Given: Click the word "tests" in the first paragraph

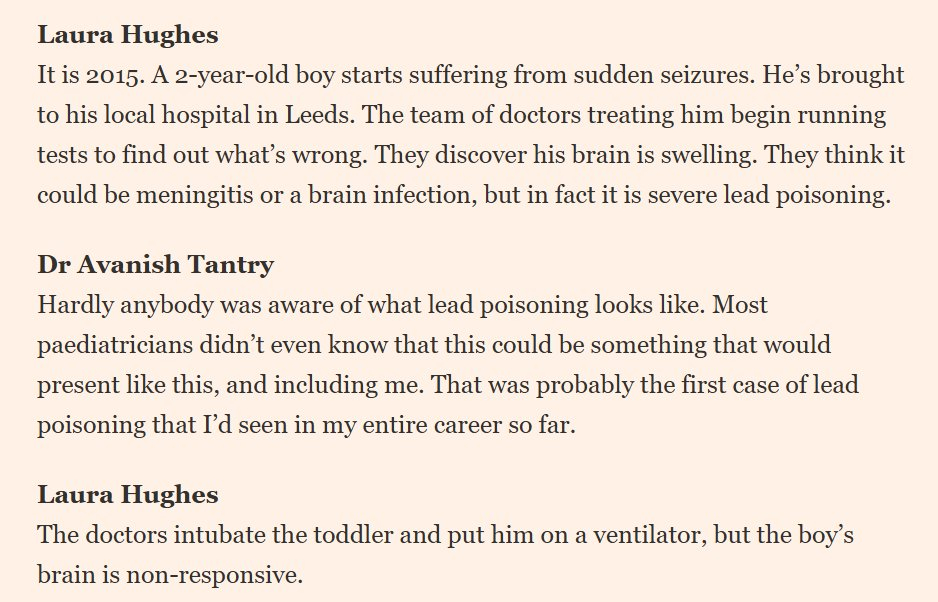Looking at the screenshot, I should pos(63,155).
